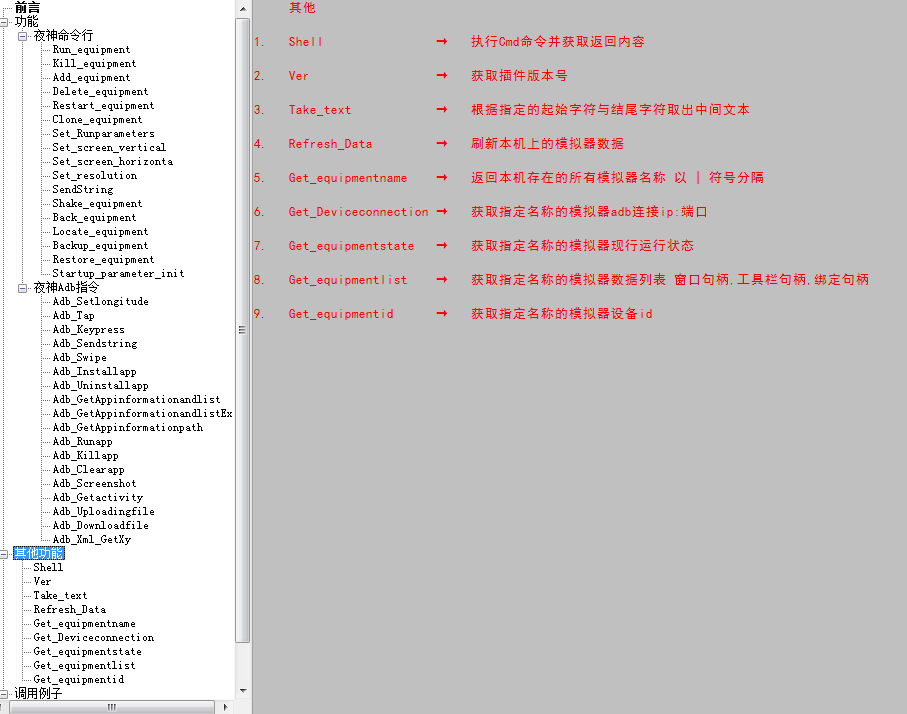Open Adb_Swipe in the tree
This screenshot has height=714, width=907.
(x=80, y=358)
